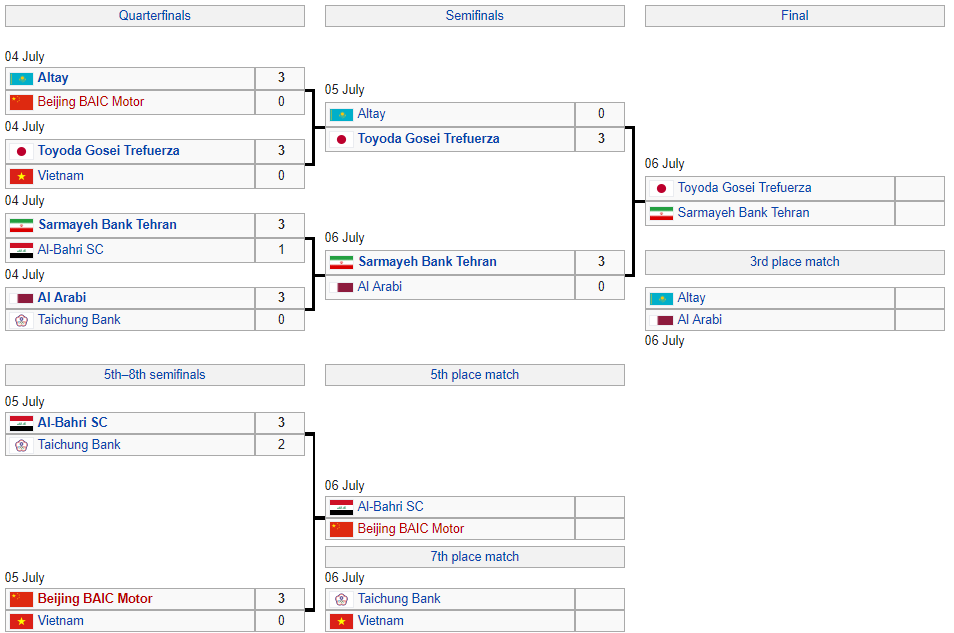
Task: Click Japan flag by Toyoda Gosei in semifinals
Action: pyautogui.click(x=341, y=139)
